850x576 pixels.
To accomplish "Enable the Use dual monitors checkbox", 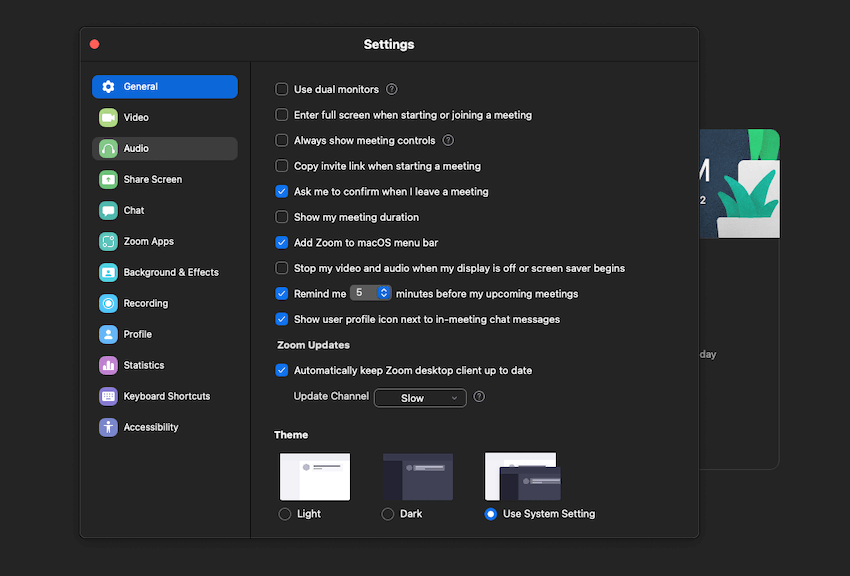I will (282, 90).
